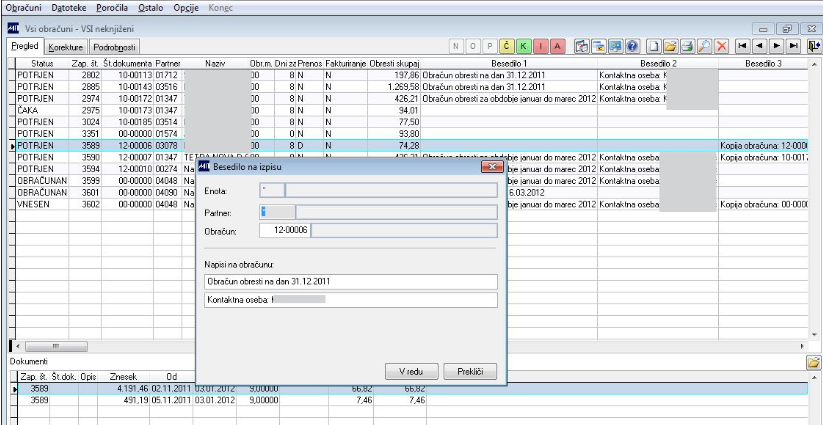The width and height of the screenshot is (823, 425).
Task: Click the Obračun input field in dialog
Action: click(x=283, y=231)
